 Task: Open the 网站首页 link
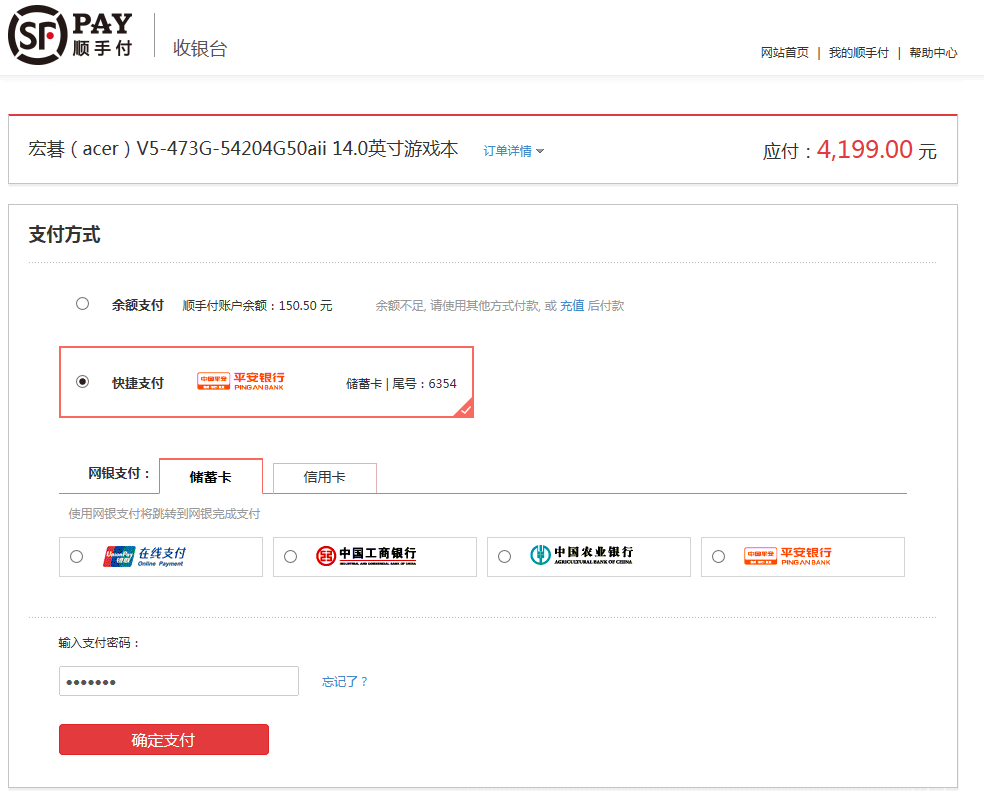[784, 53]
